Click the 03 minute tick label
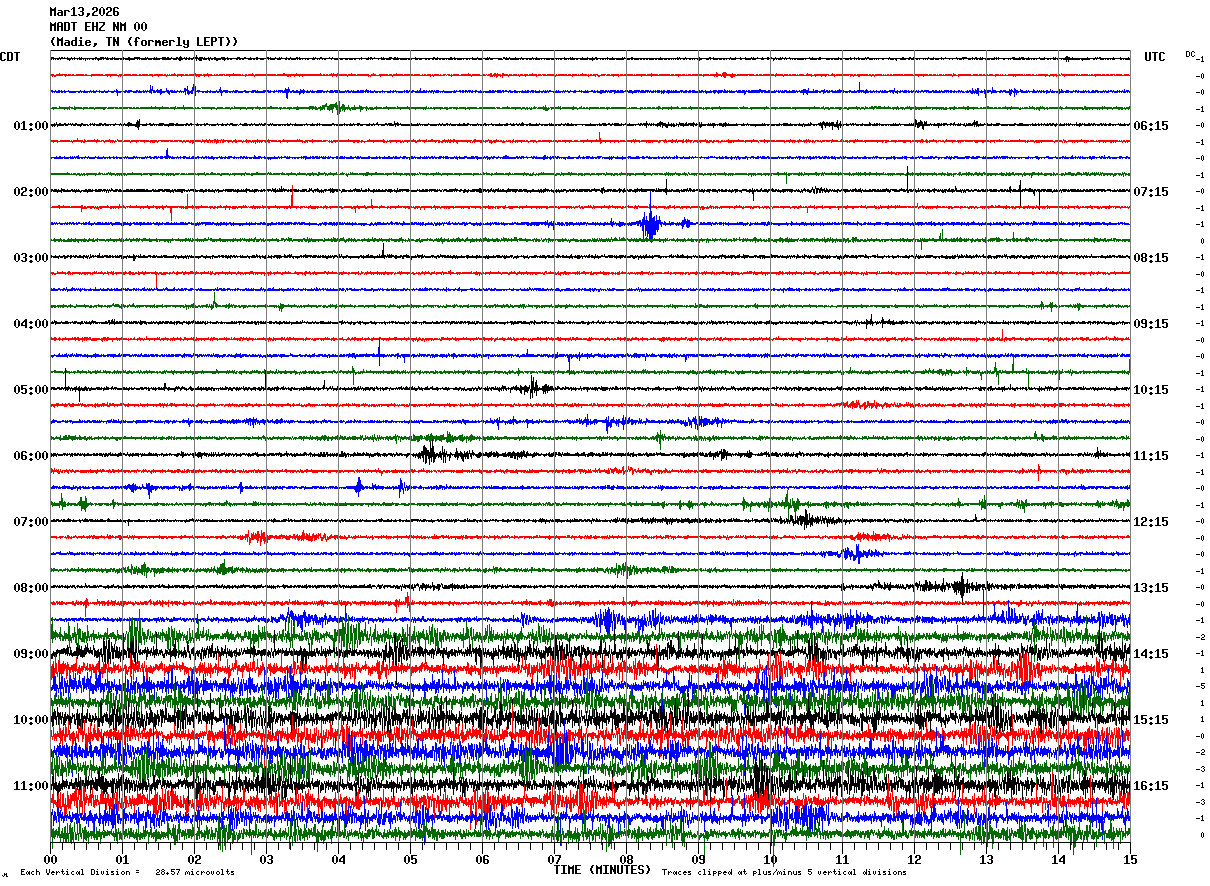This screenshot has width=1210, height=886. (266, 859)
